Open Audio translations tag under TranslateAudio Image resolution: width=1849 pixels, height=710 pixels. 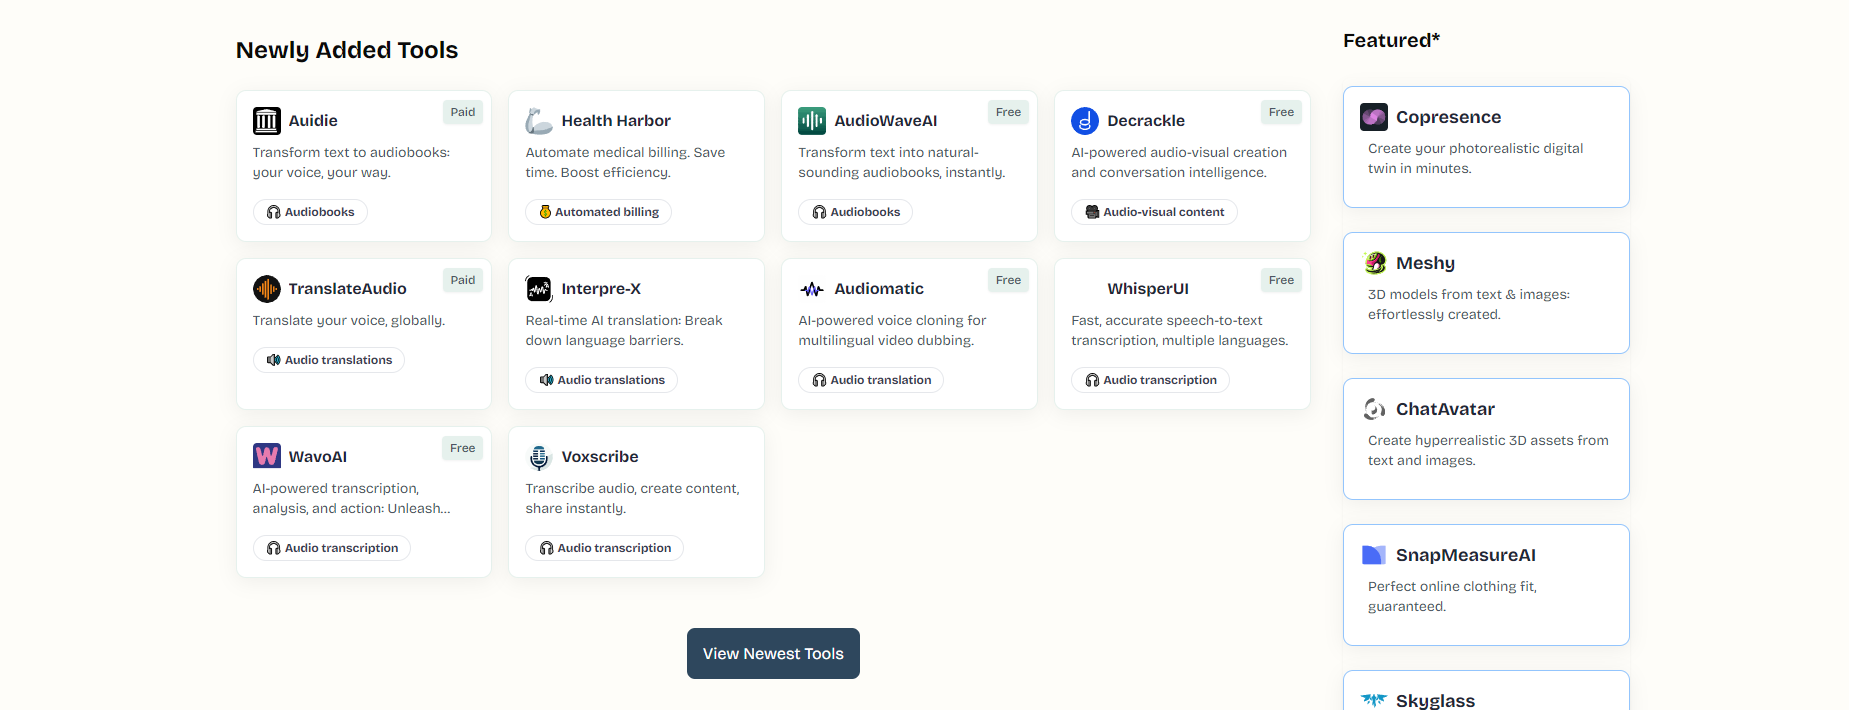tap(329, 360)
